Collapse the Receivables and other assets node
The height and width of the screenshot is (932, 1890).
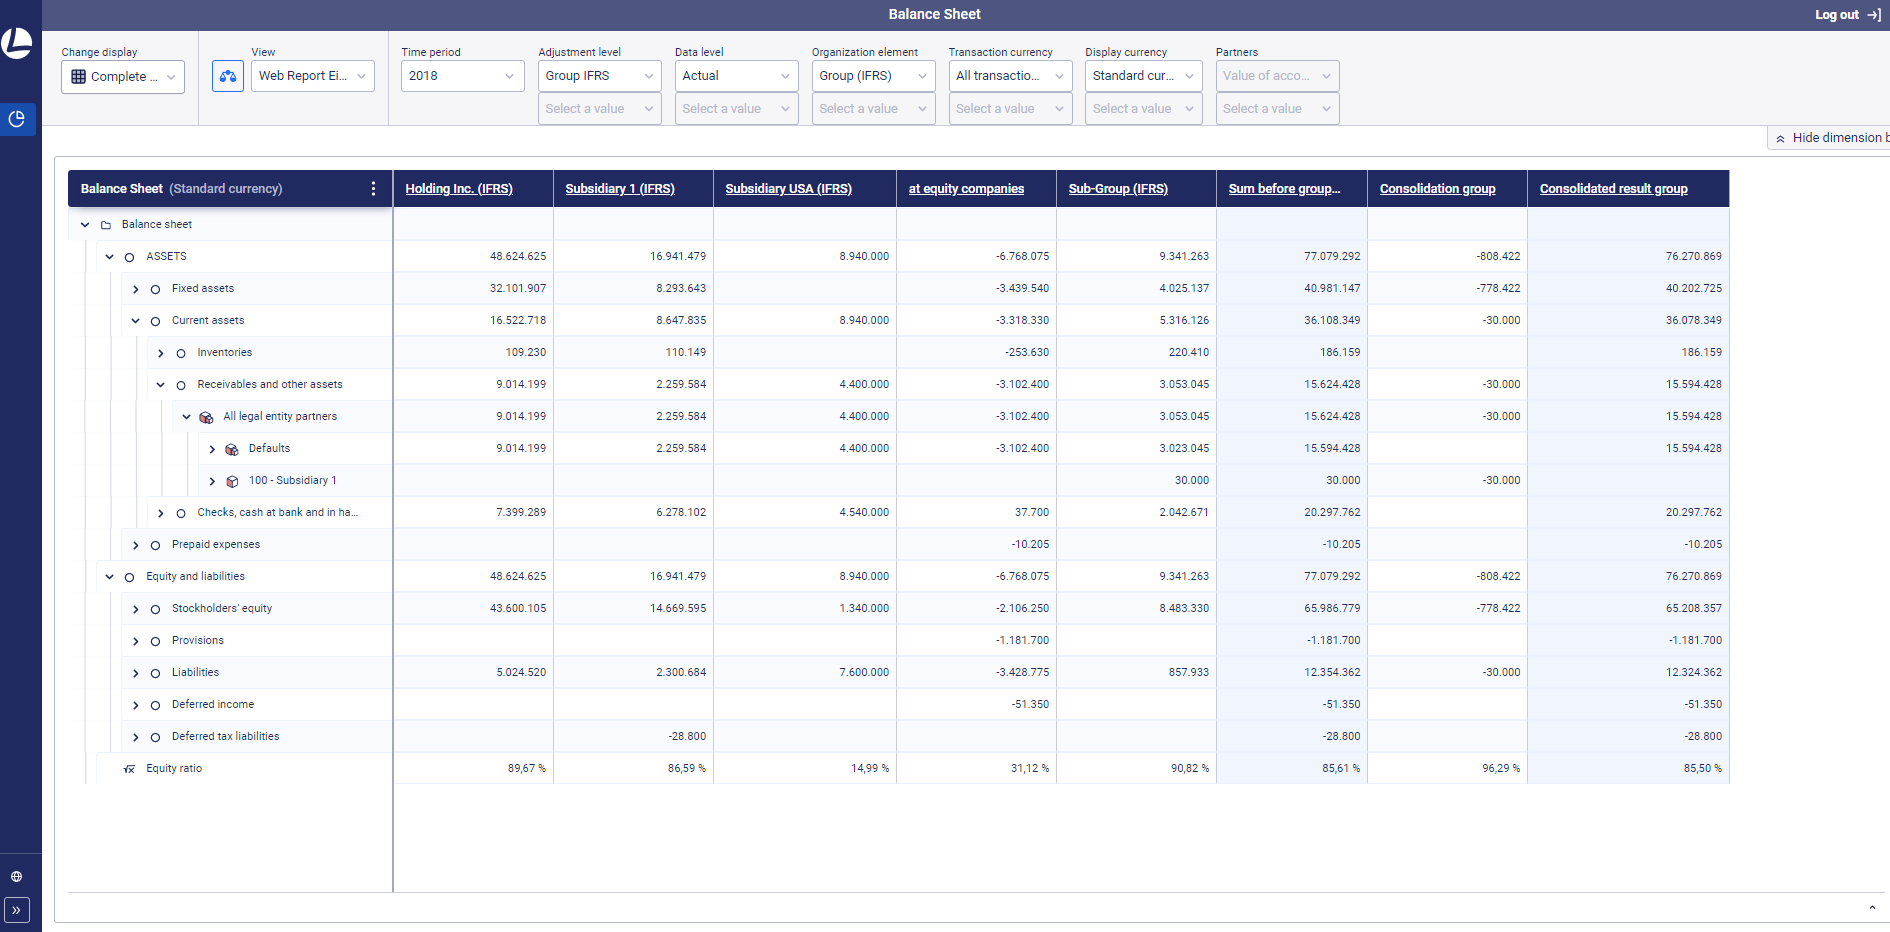pyautogui.click(x=160, y=384)
